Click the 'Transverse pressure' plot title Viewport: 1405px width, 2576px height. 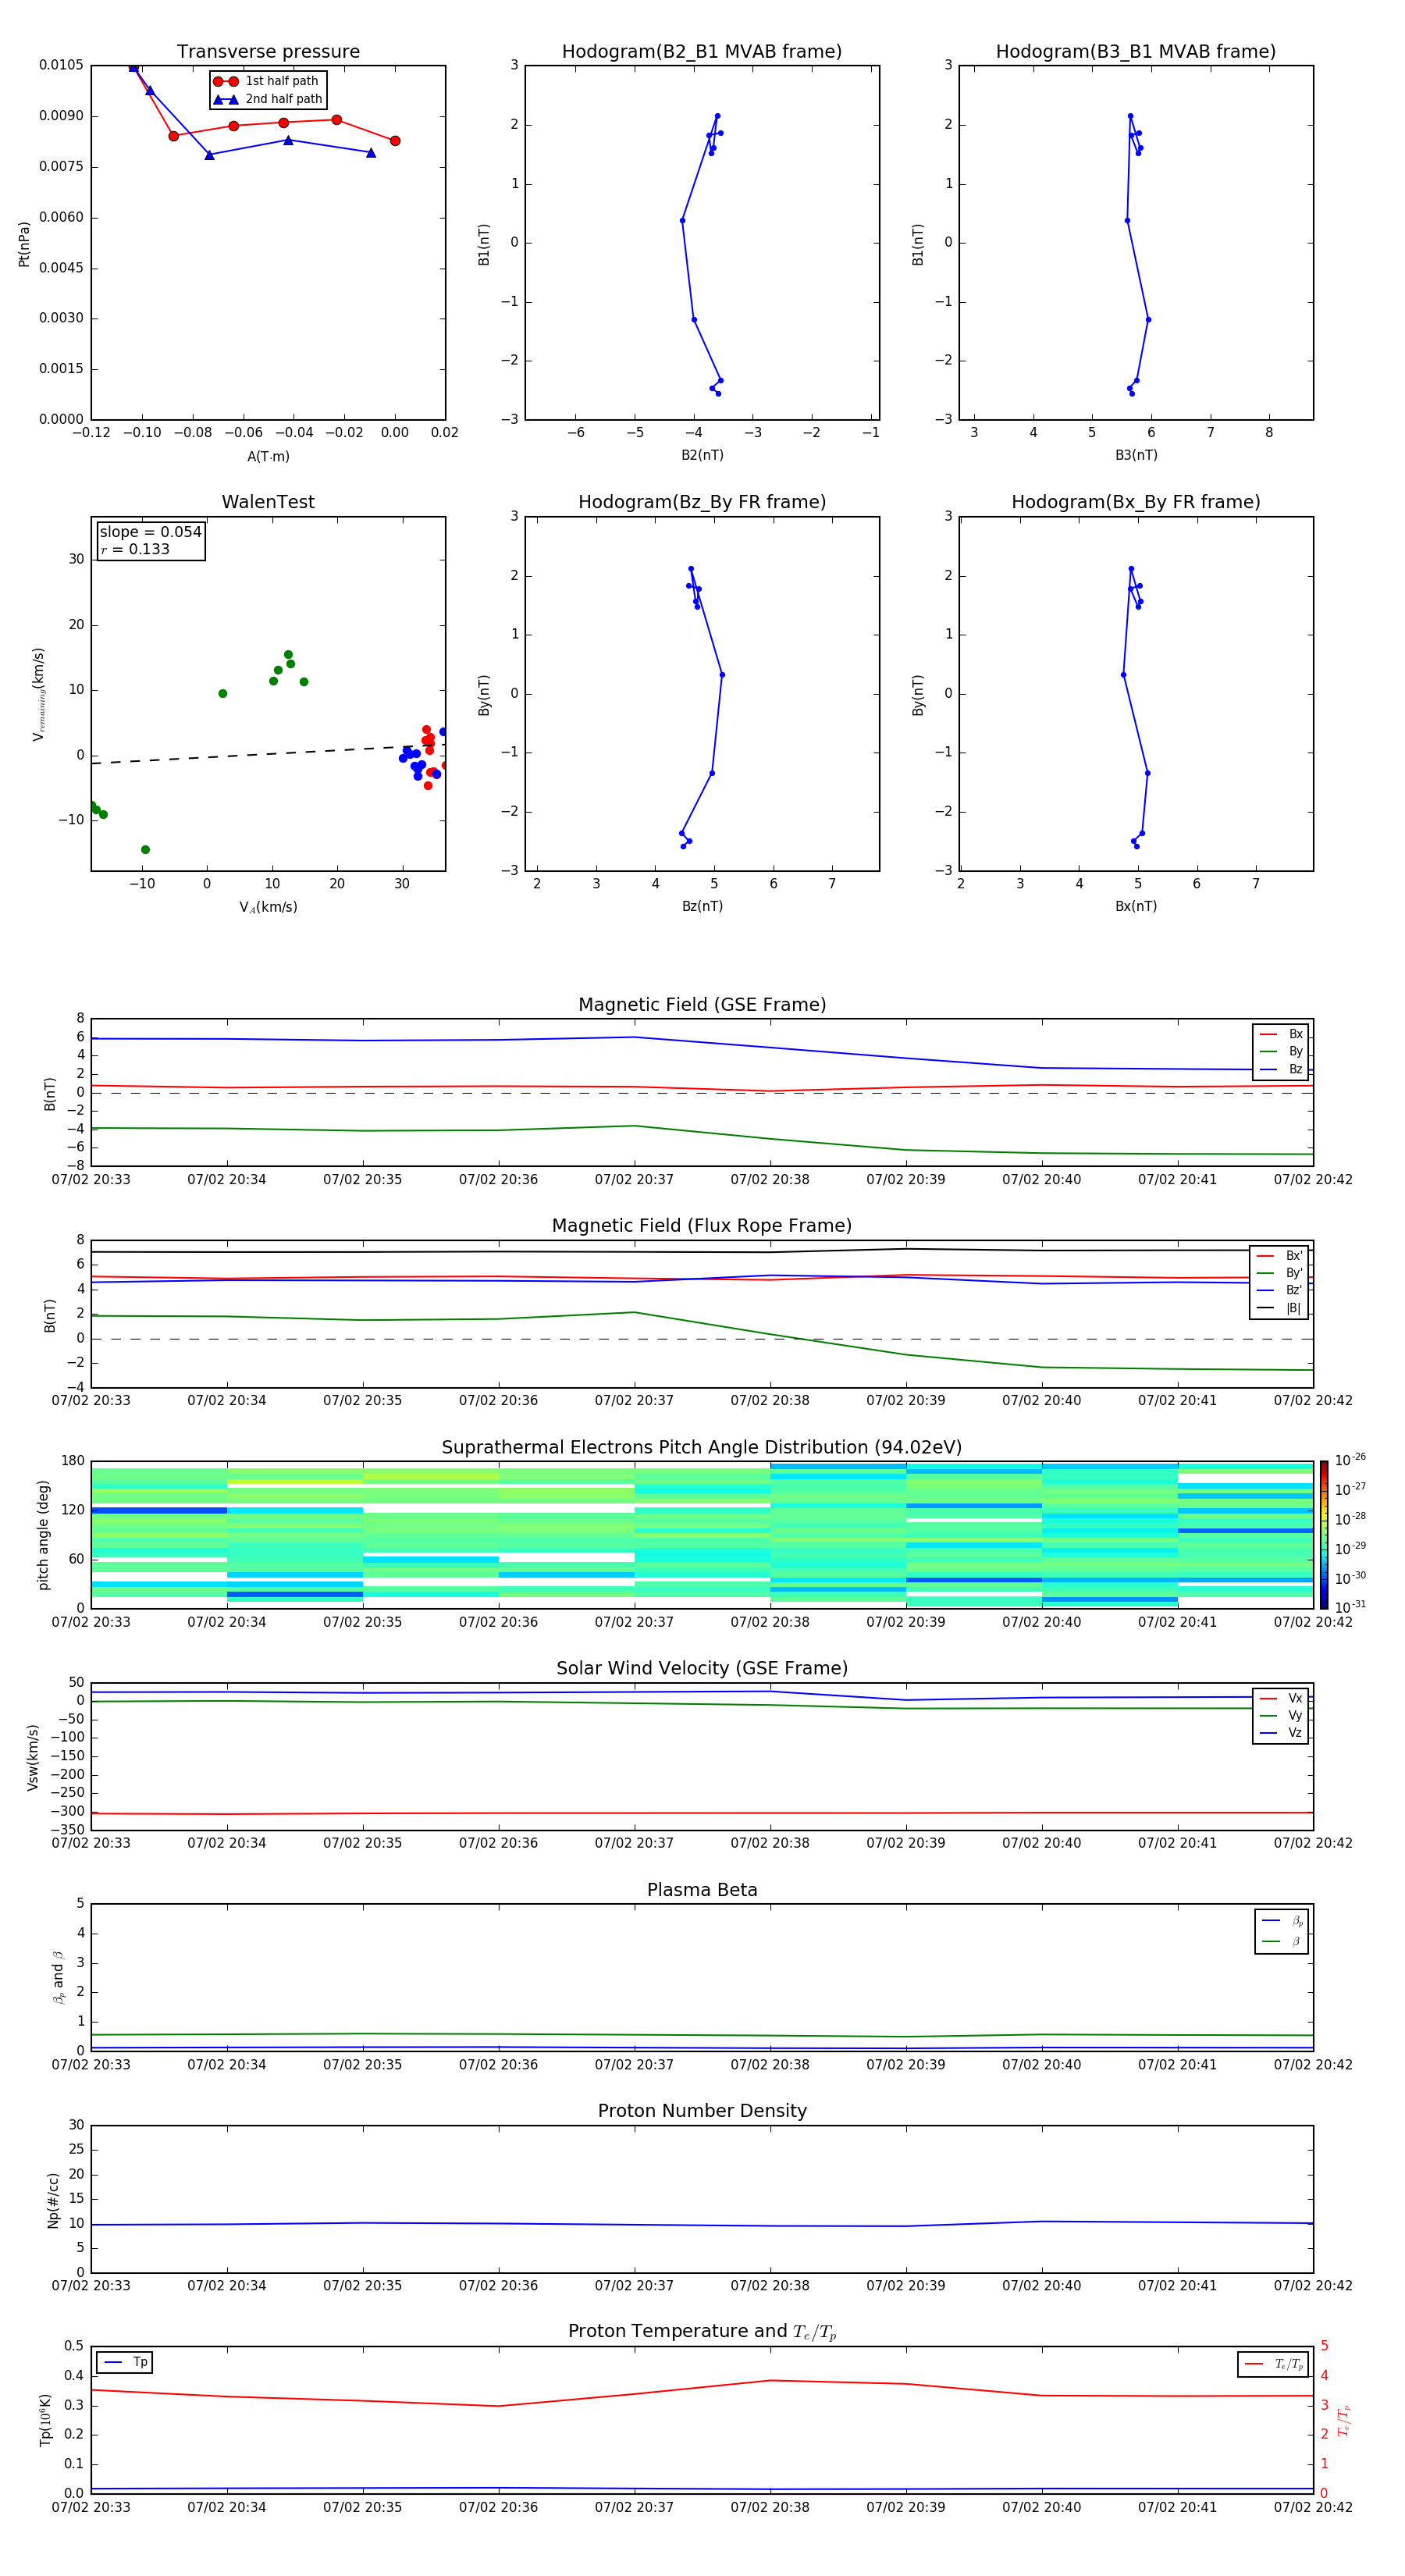(268, 51)
